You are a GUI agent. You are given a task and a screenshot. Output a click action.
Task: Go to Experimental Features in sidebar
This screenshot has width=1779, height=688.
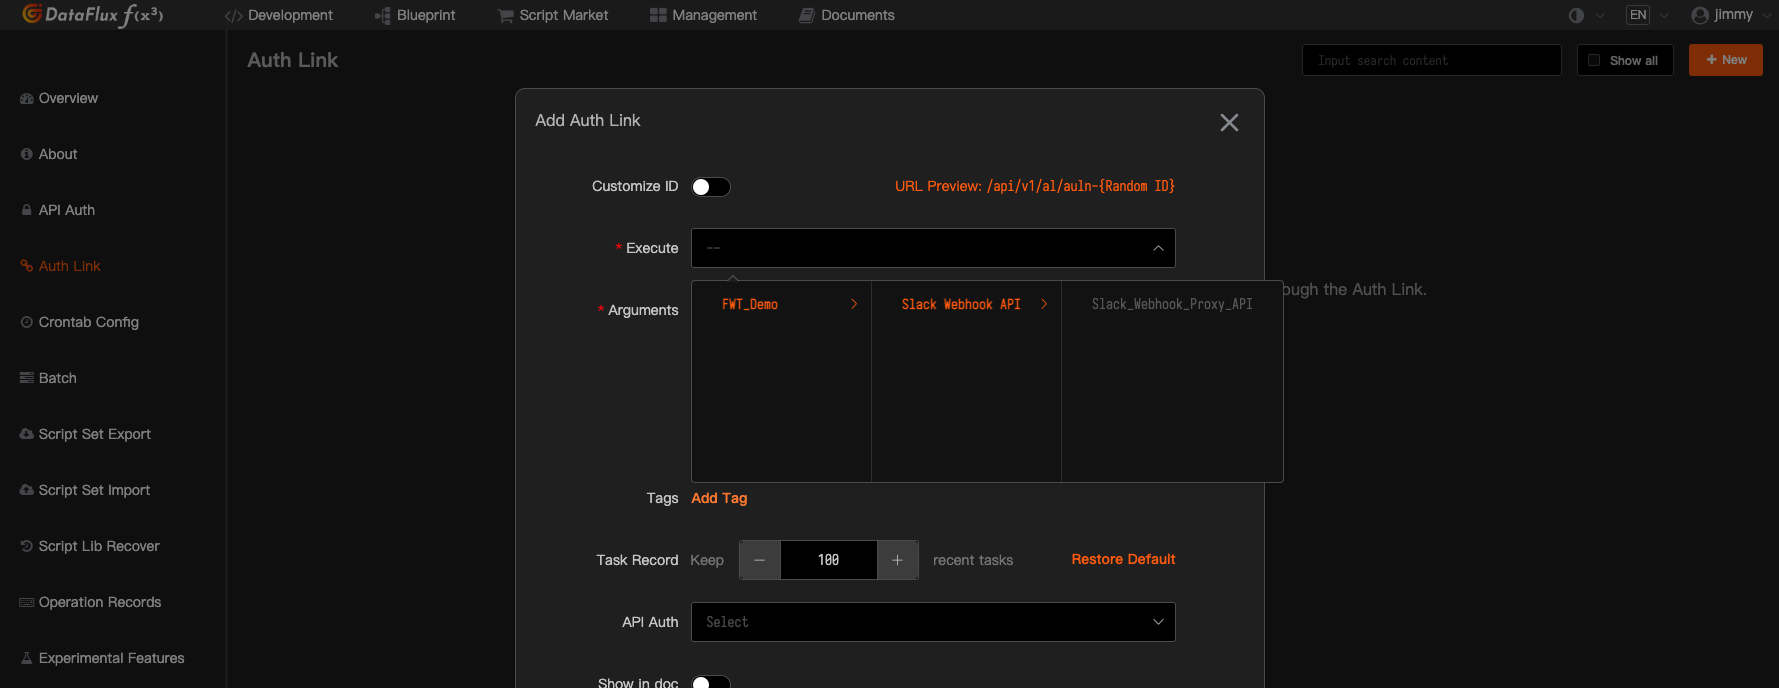(x=112, y=658)
